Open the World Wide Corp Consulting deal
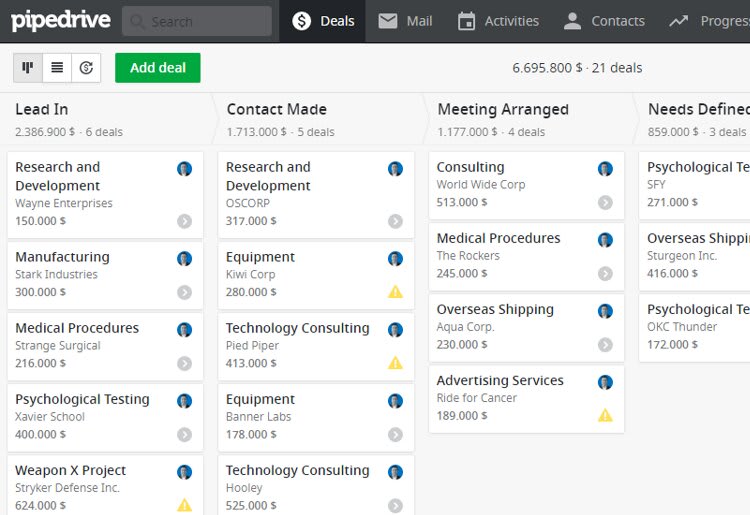This screenshot has height=515, width=750. 527,186
